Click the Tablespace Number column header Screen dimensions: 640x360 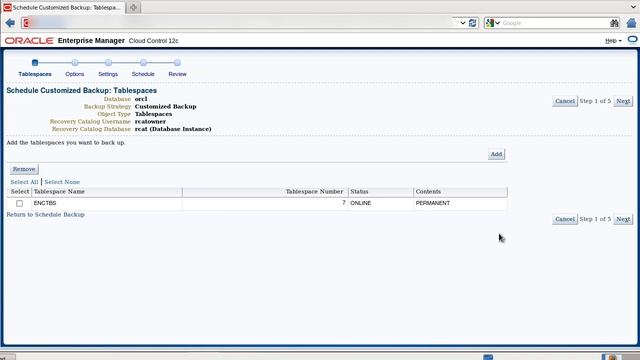click(265, 191)
